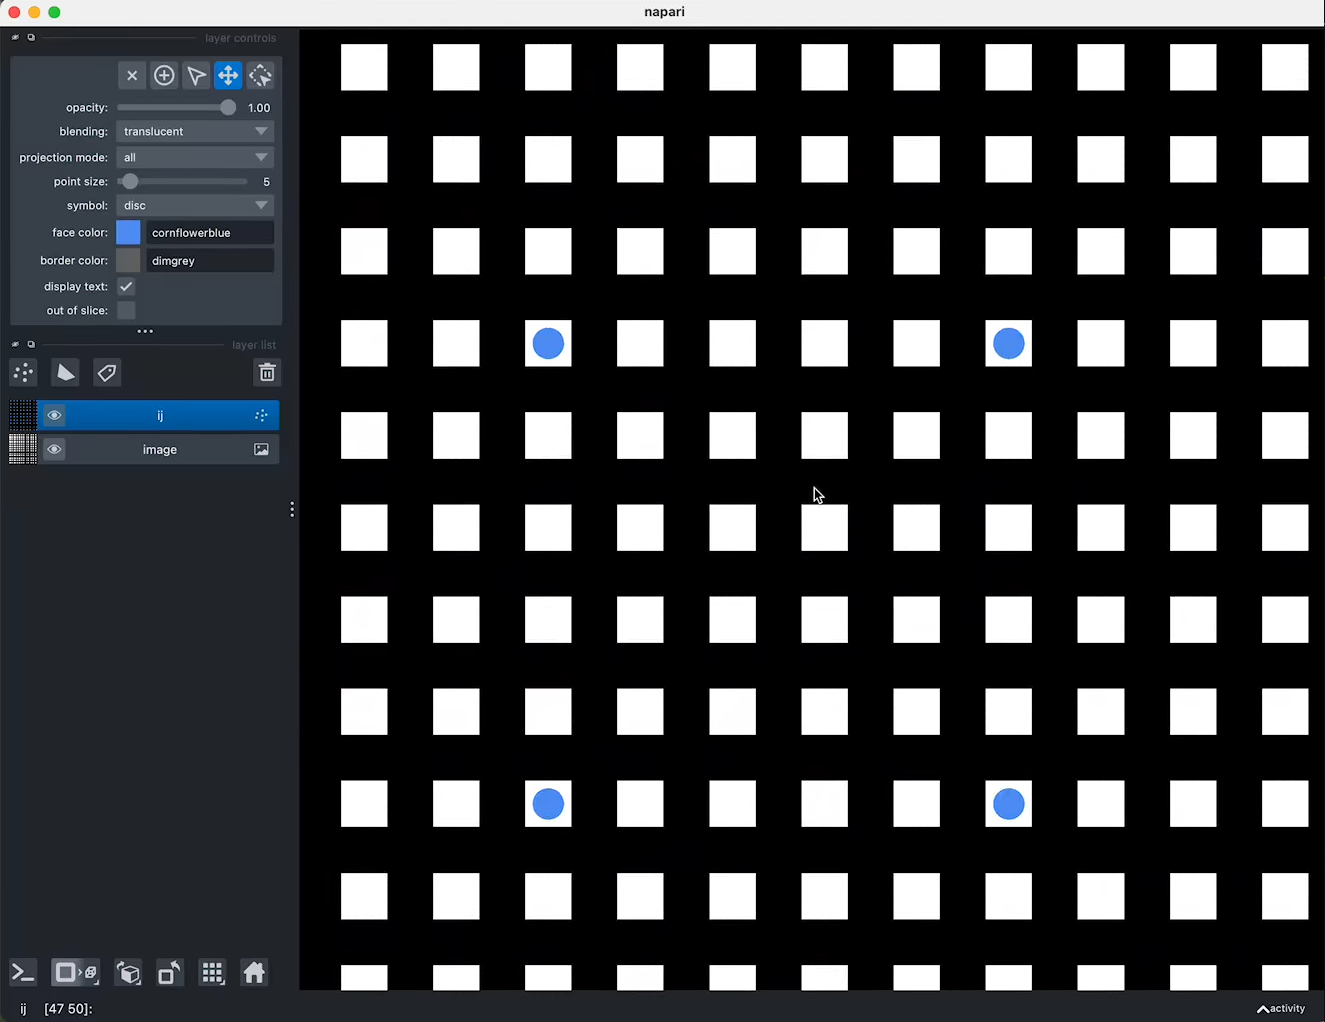Select the add points tool
The width and height of the screenshot is (1325, 1022).
(164, 75)
